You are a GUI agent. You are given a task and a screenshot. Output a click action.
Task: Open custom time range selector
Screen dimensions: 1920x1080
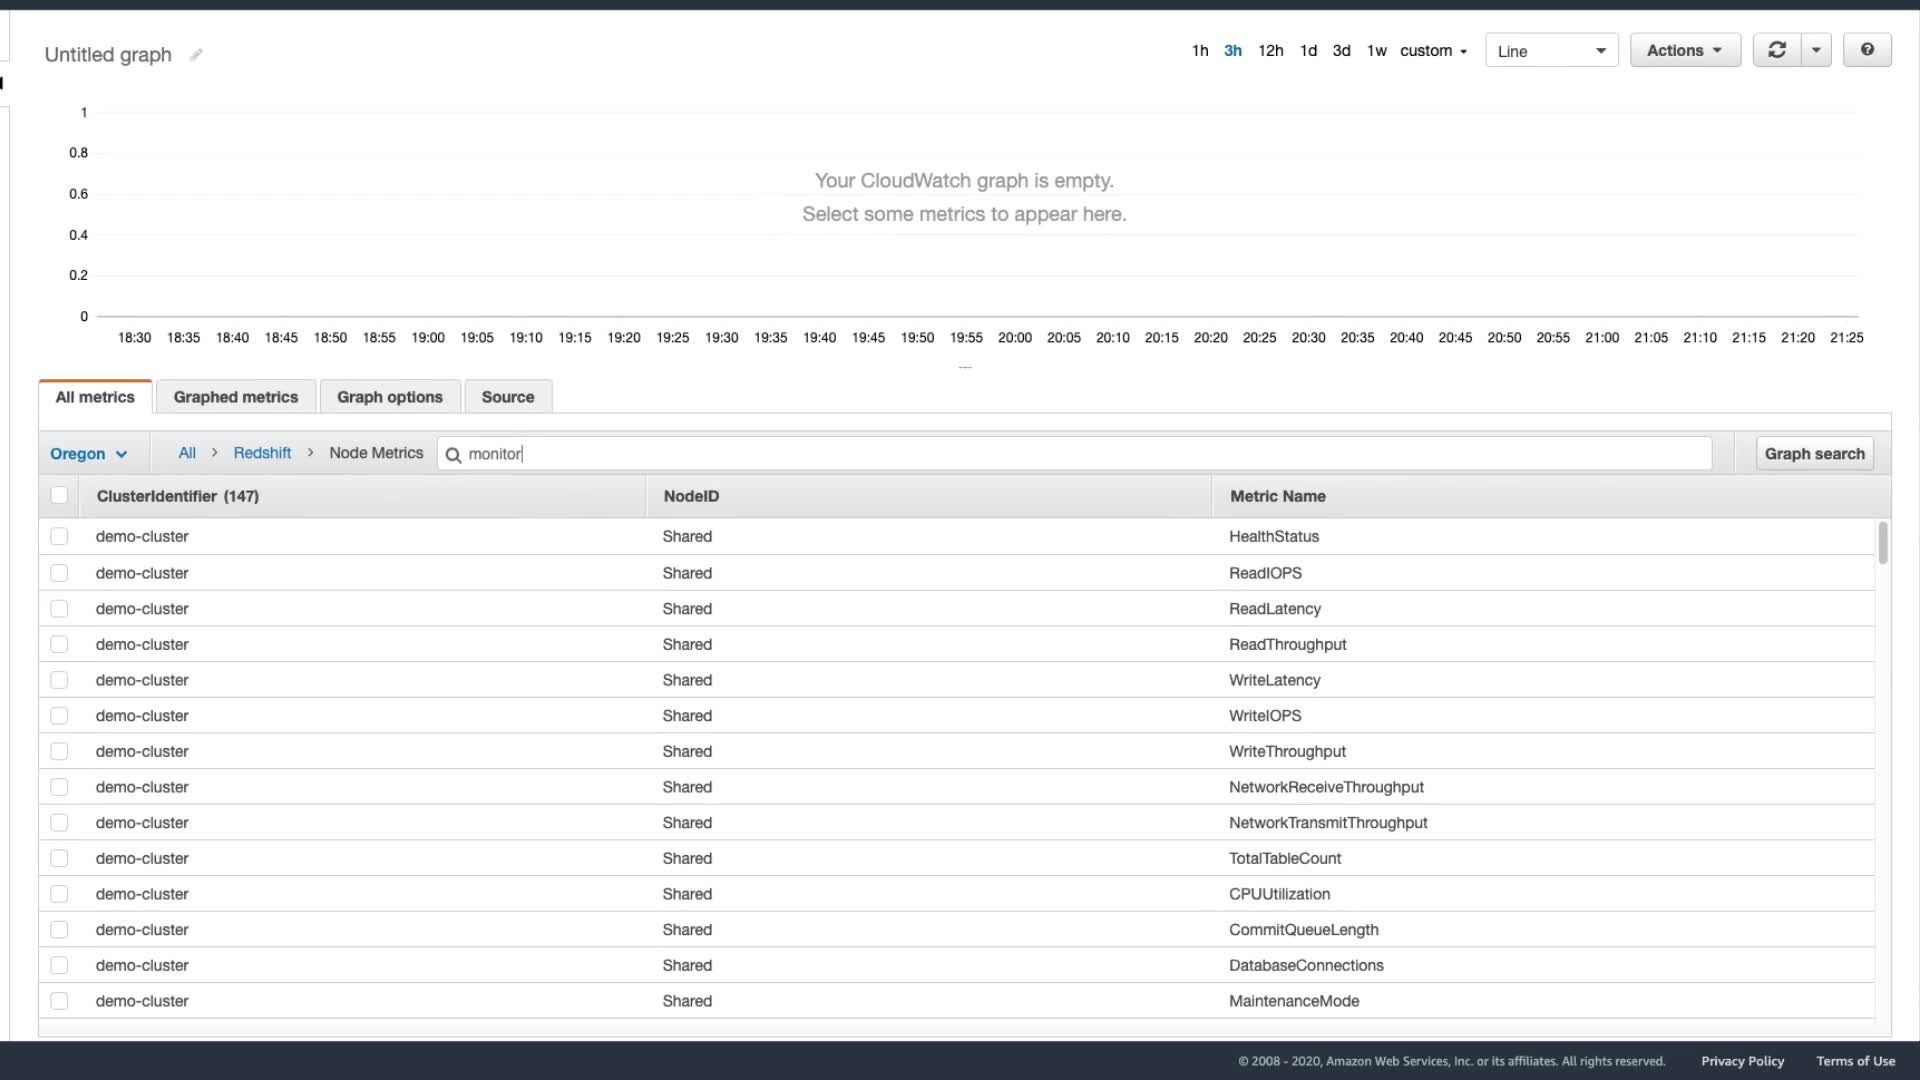(x=1433, y=51)
